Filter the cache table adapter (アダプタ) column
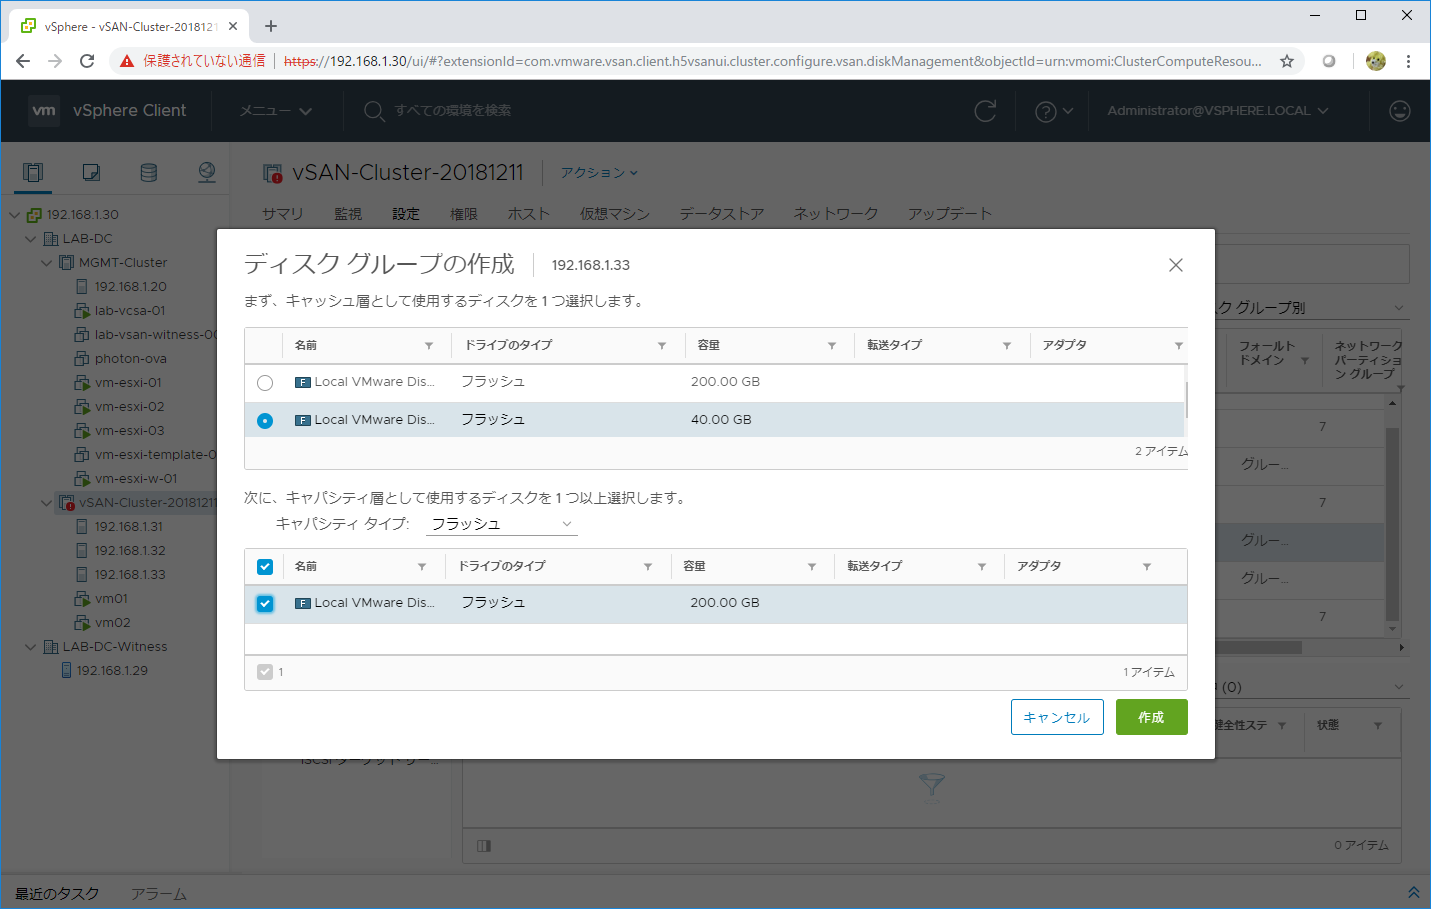 pyautogui.click(x=1179, y=346)
